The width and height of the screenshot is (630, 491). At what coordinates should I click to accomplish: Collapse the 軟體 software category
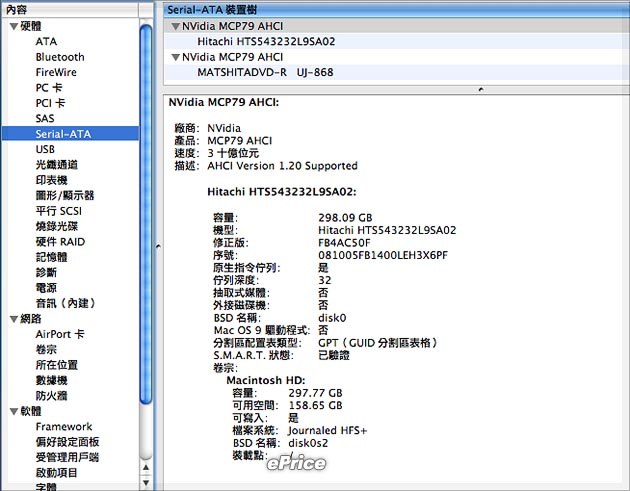pyautogui.click(x=14, y=411)
